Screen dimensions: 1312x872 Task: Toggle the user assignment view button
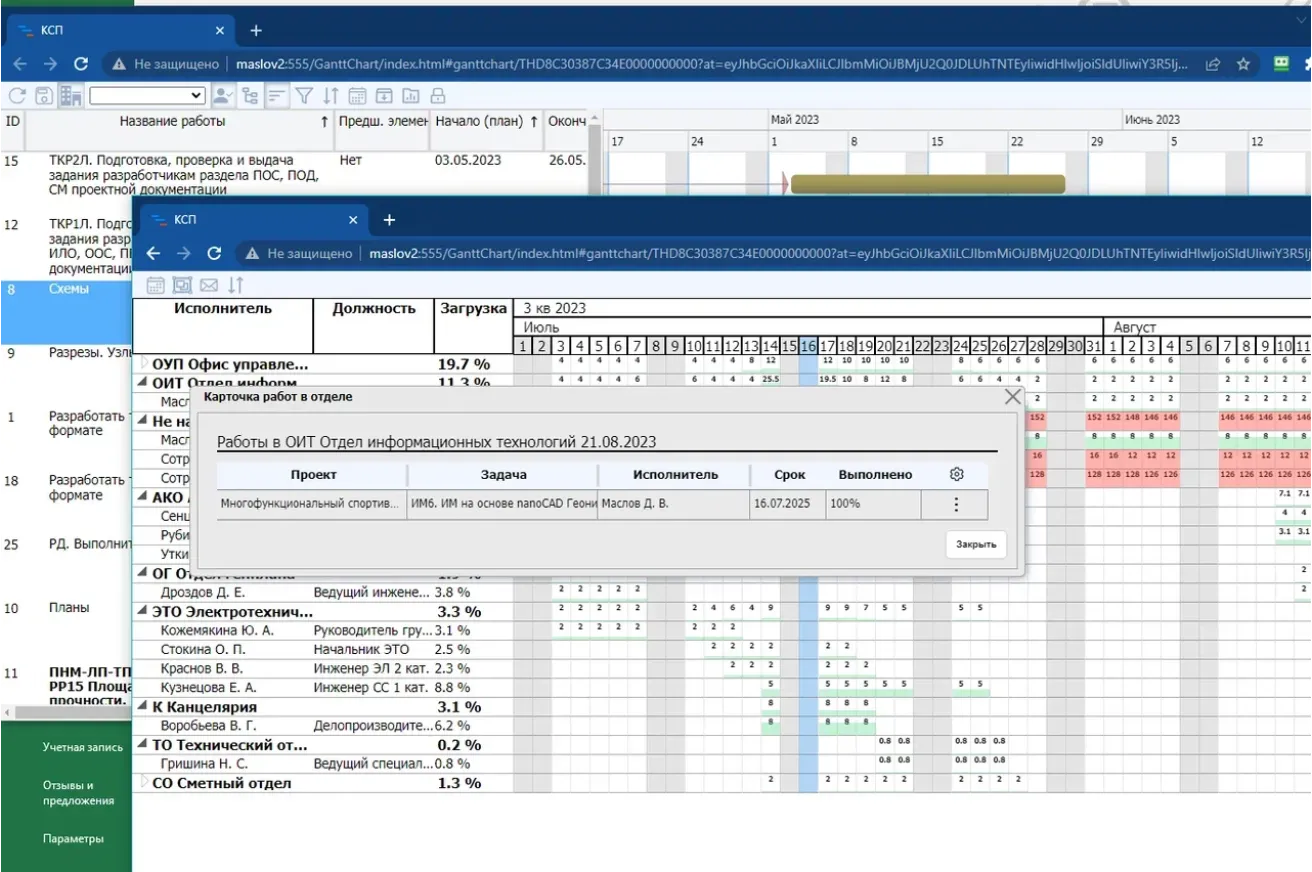point(223,96)
